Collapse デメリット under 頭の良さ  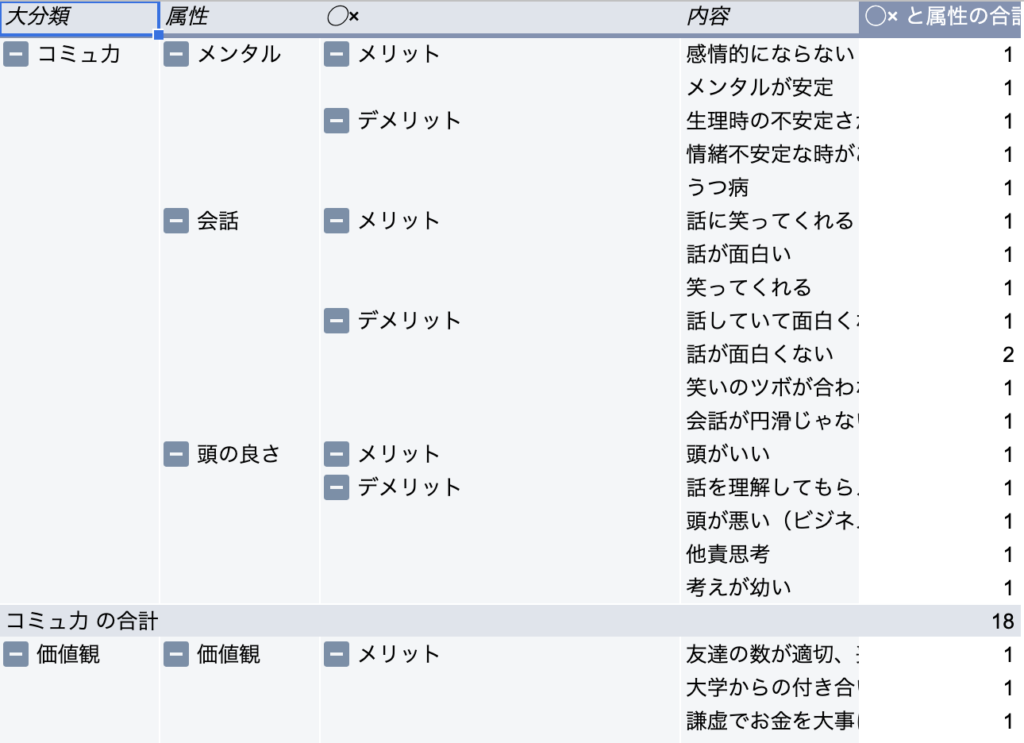click(336, 488)
